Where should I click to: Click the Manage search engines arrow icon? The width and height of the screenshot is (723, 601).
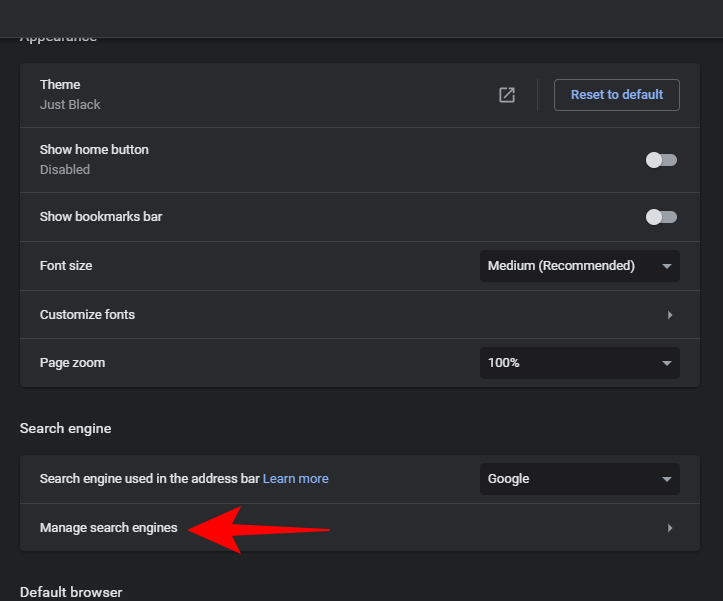[669, 528]
